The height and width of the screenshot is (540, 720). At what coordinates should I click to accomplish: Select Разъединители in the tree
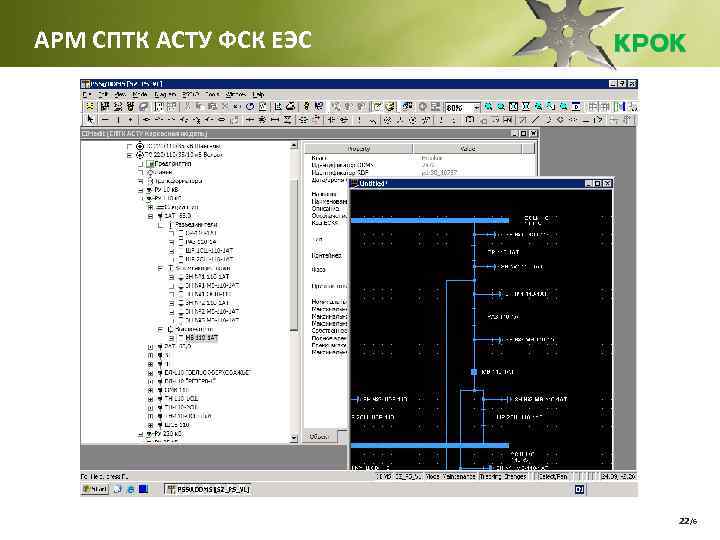pos(197,225)
